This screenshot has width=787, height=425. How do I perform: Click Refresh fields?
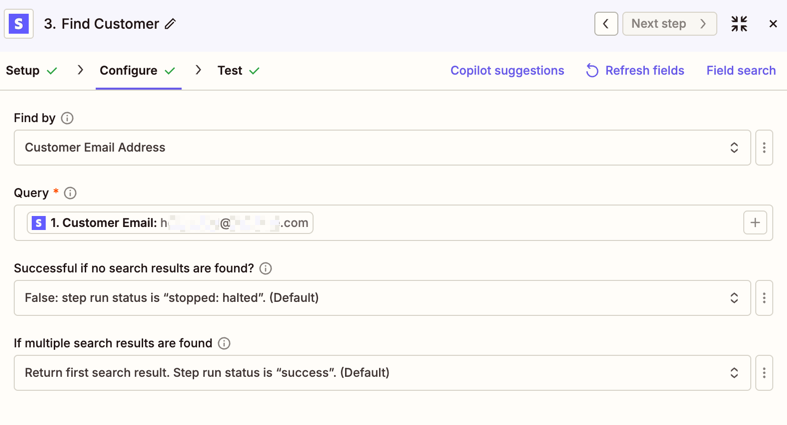(x=635, y=71)
